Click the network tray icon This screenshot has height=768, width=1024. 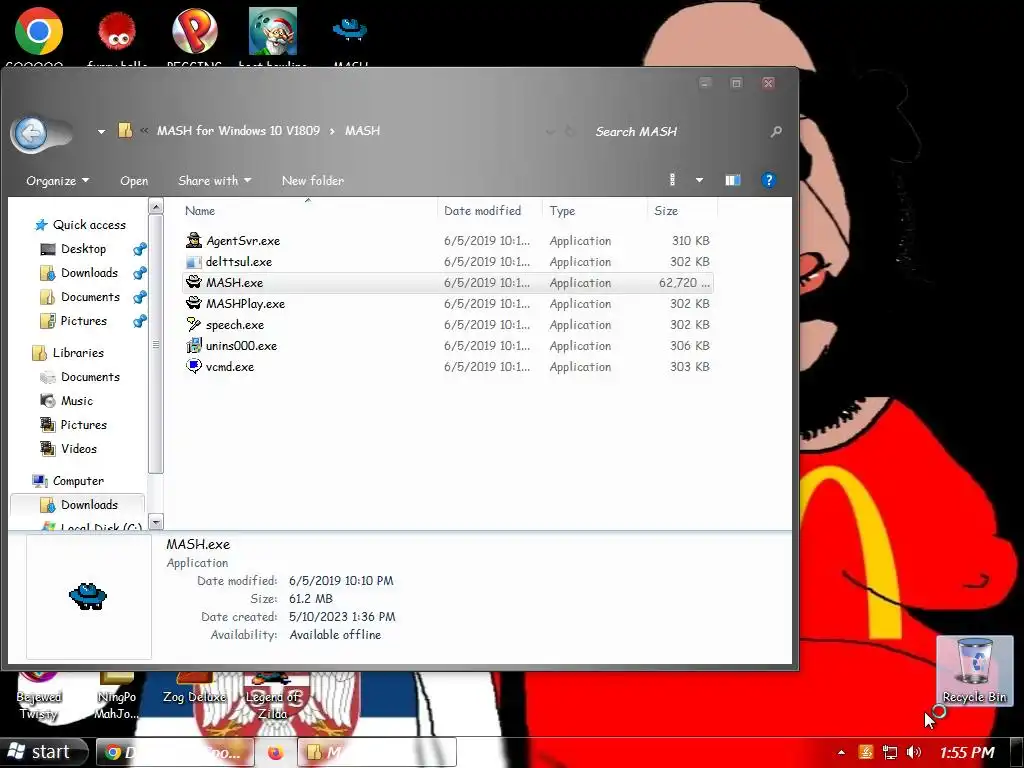(x=889, y=752)
